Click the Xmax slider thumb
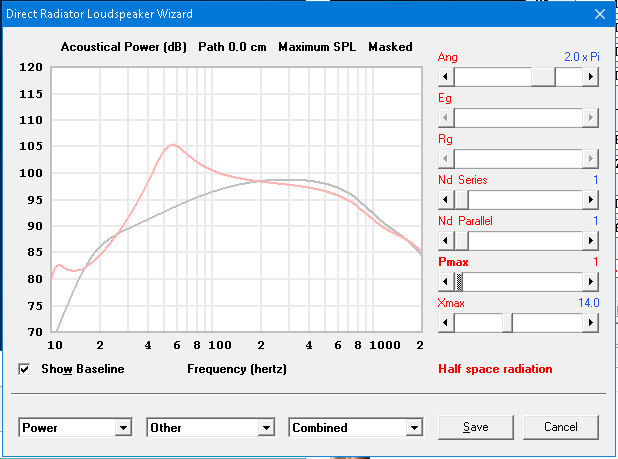 [507, 322]
